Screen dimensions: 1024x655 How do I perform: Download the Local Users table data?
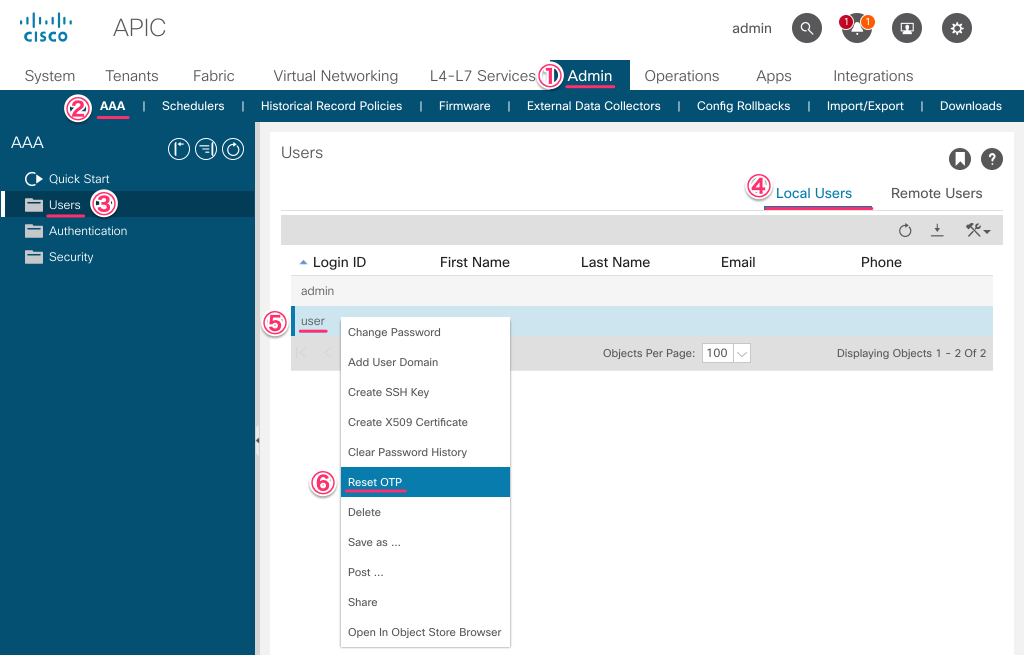point(937,231)
